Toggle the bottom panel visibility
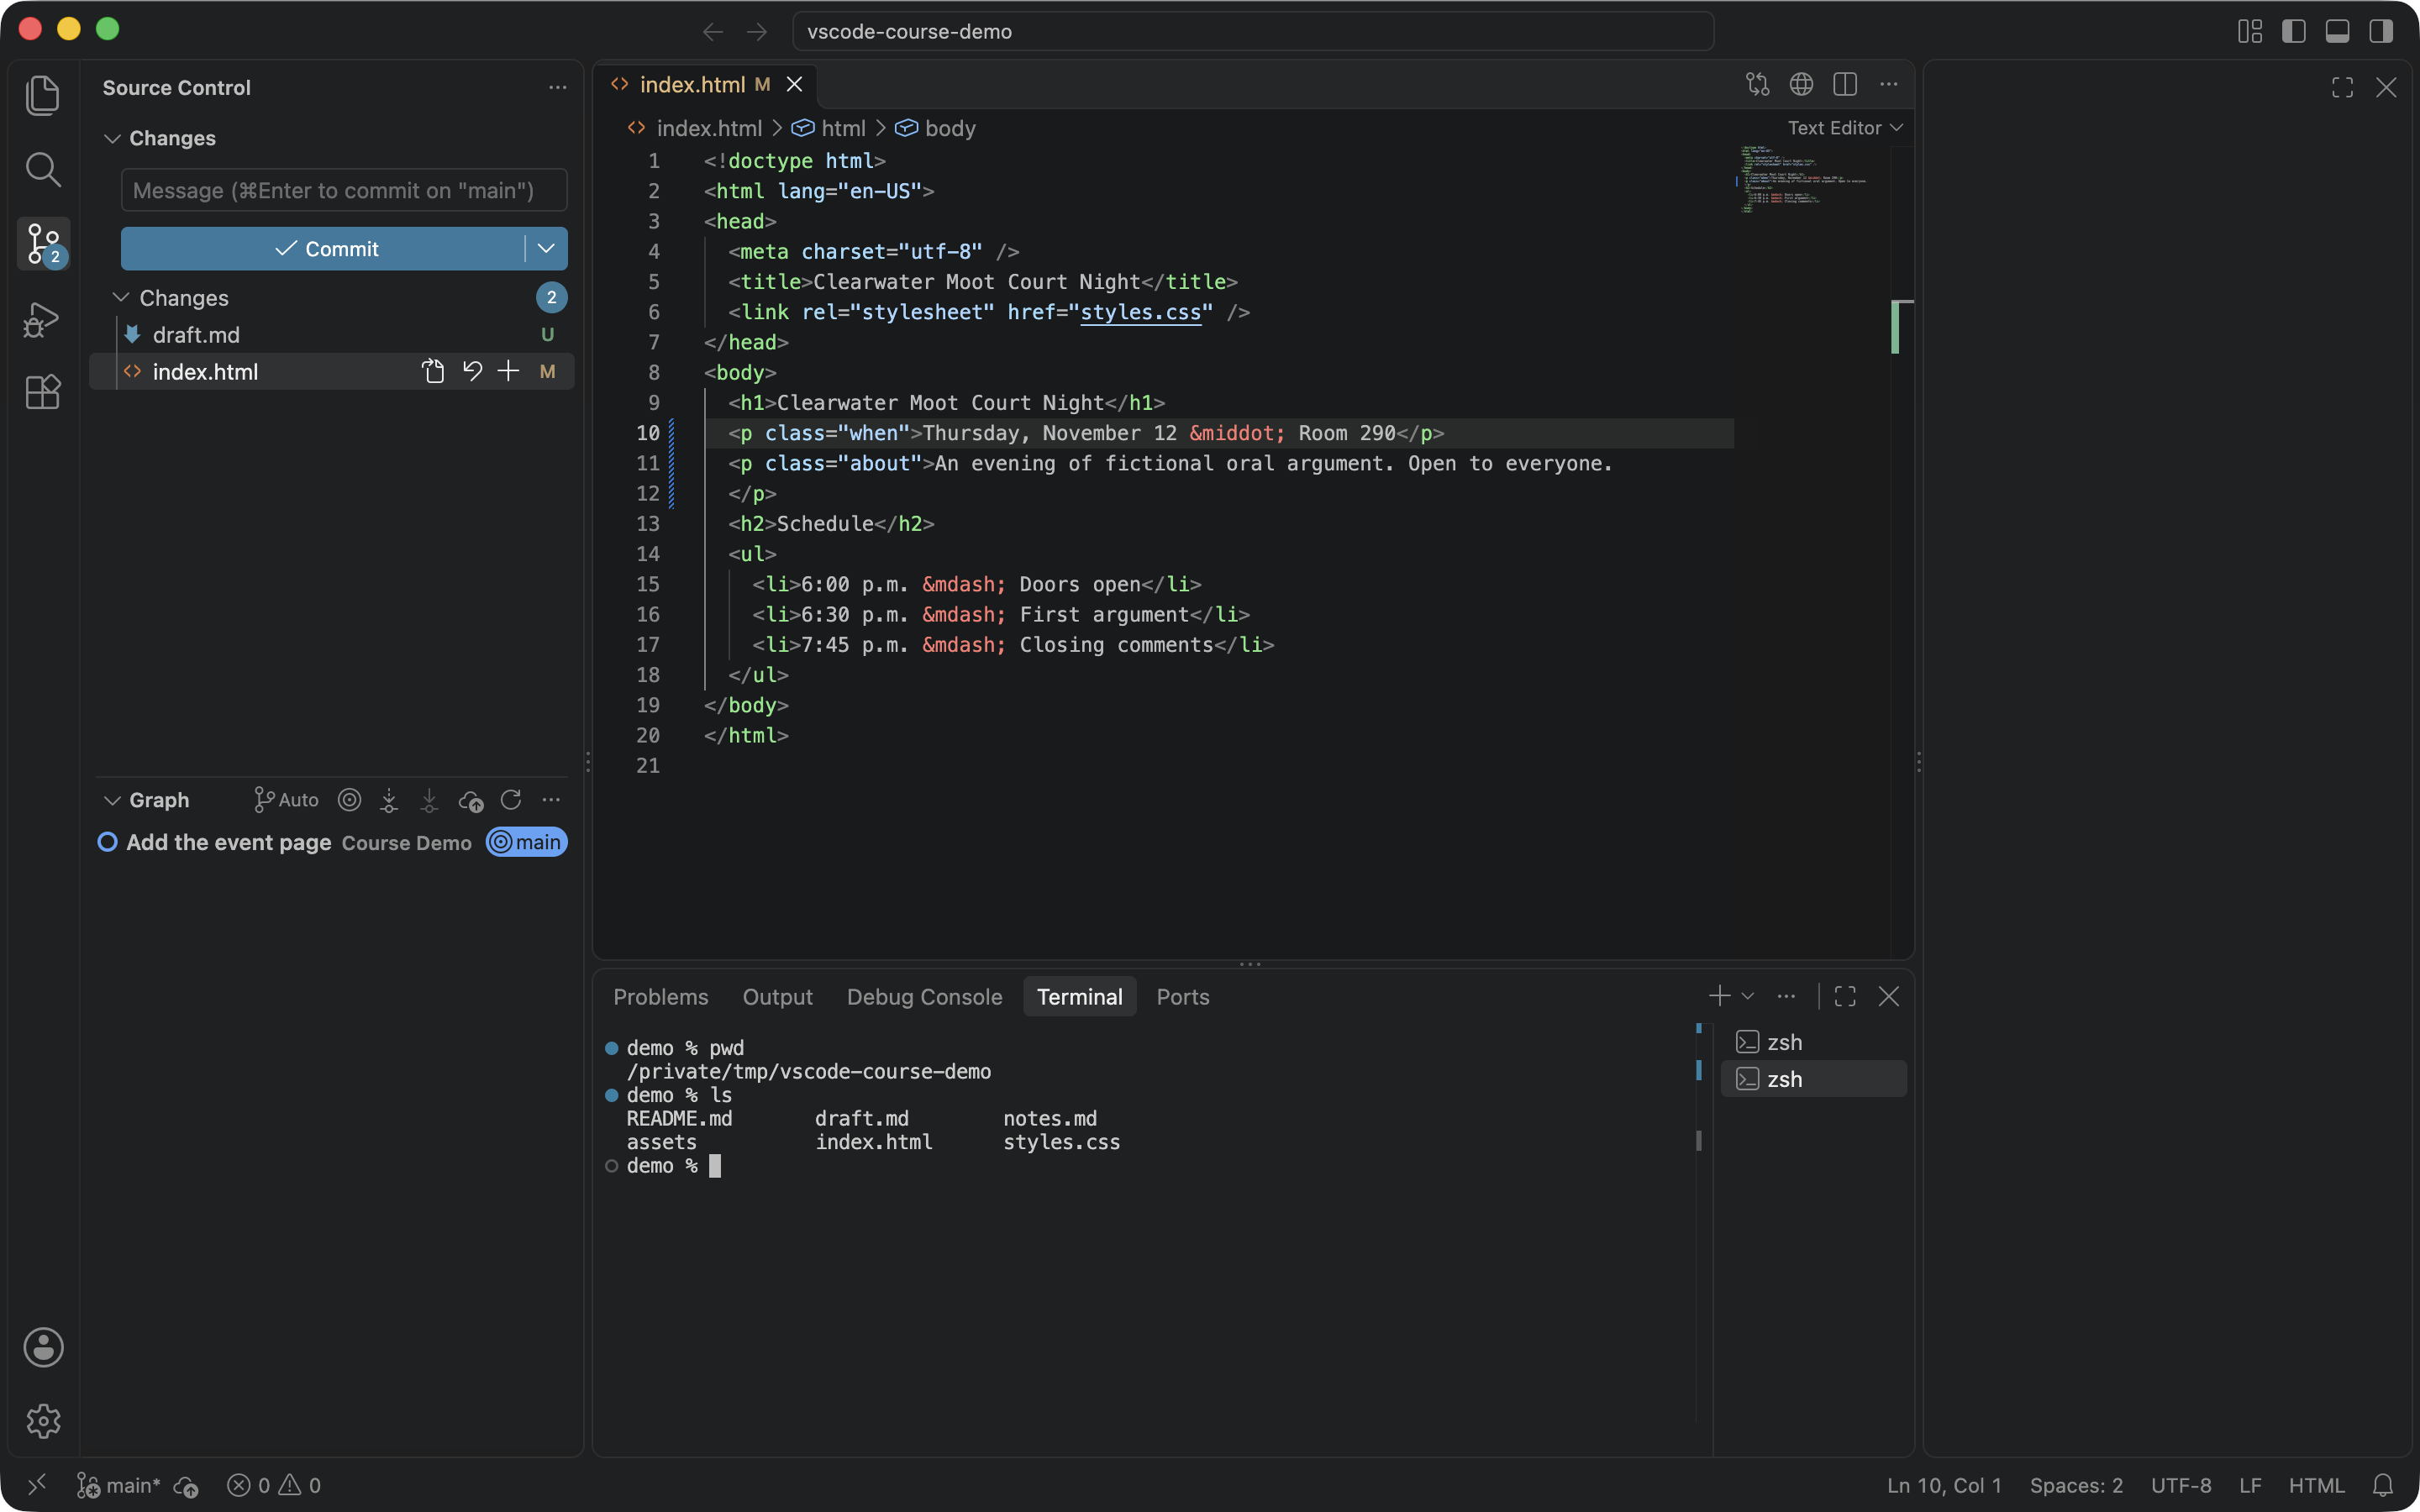 pyautogui.click(x=2337, y=31)
